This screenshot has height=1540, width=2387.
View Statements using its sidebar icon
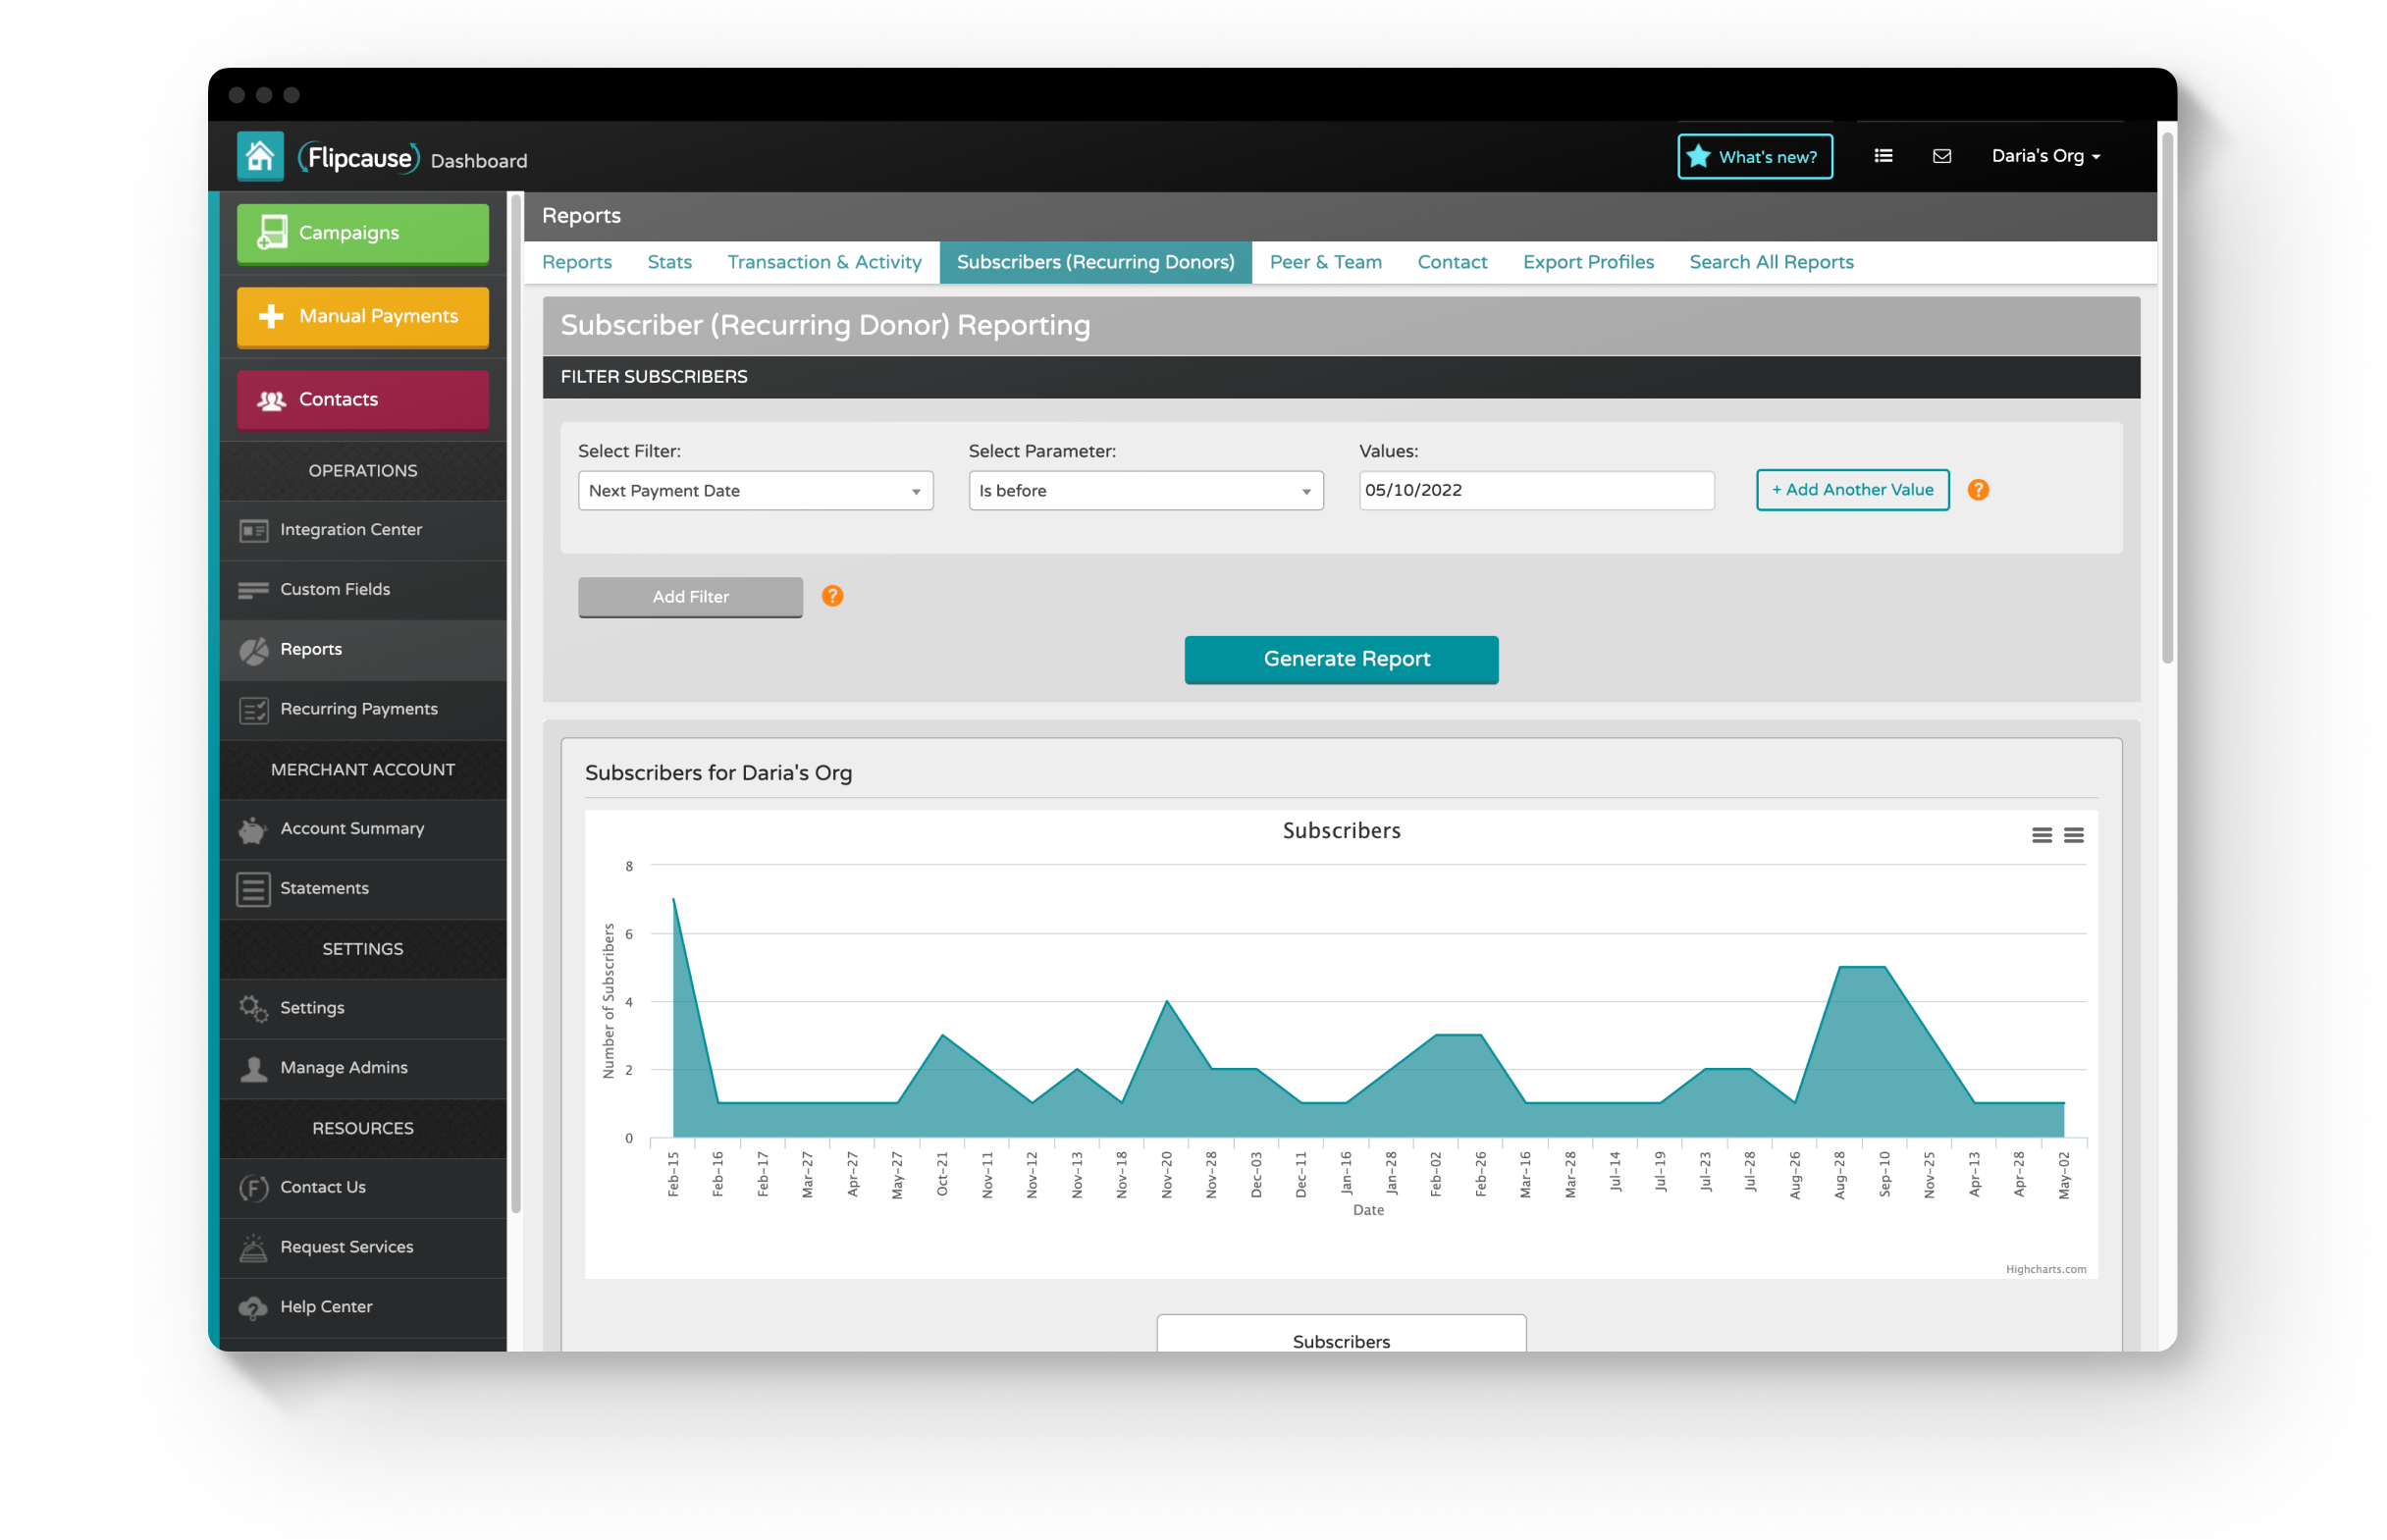click(324, 888)
